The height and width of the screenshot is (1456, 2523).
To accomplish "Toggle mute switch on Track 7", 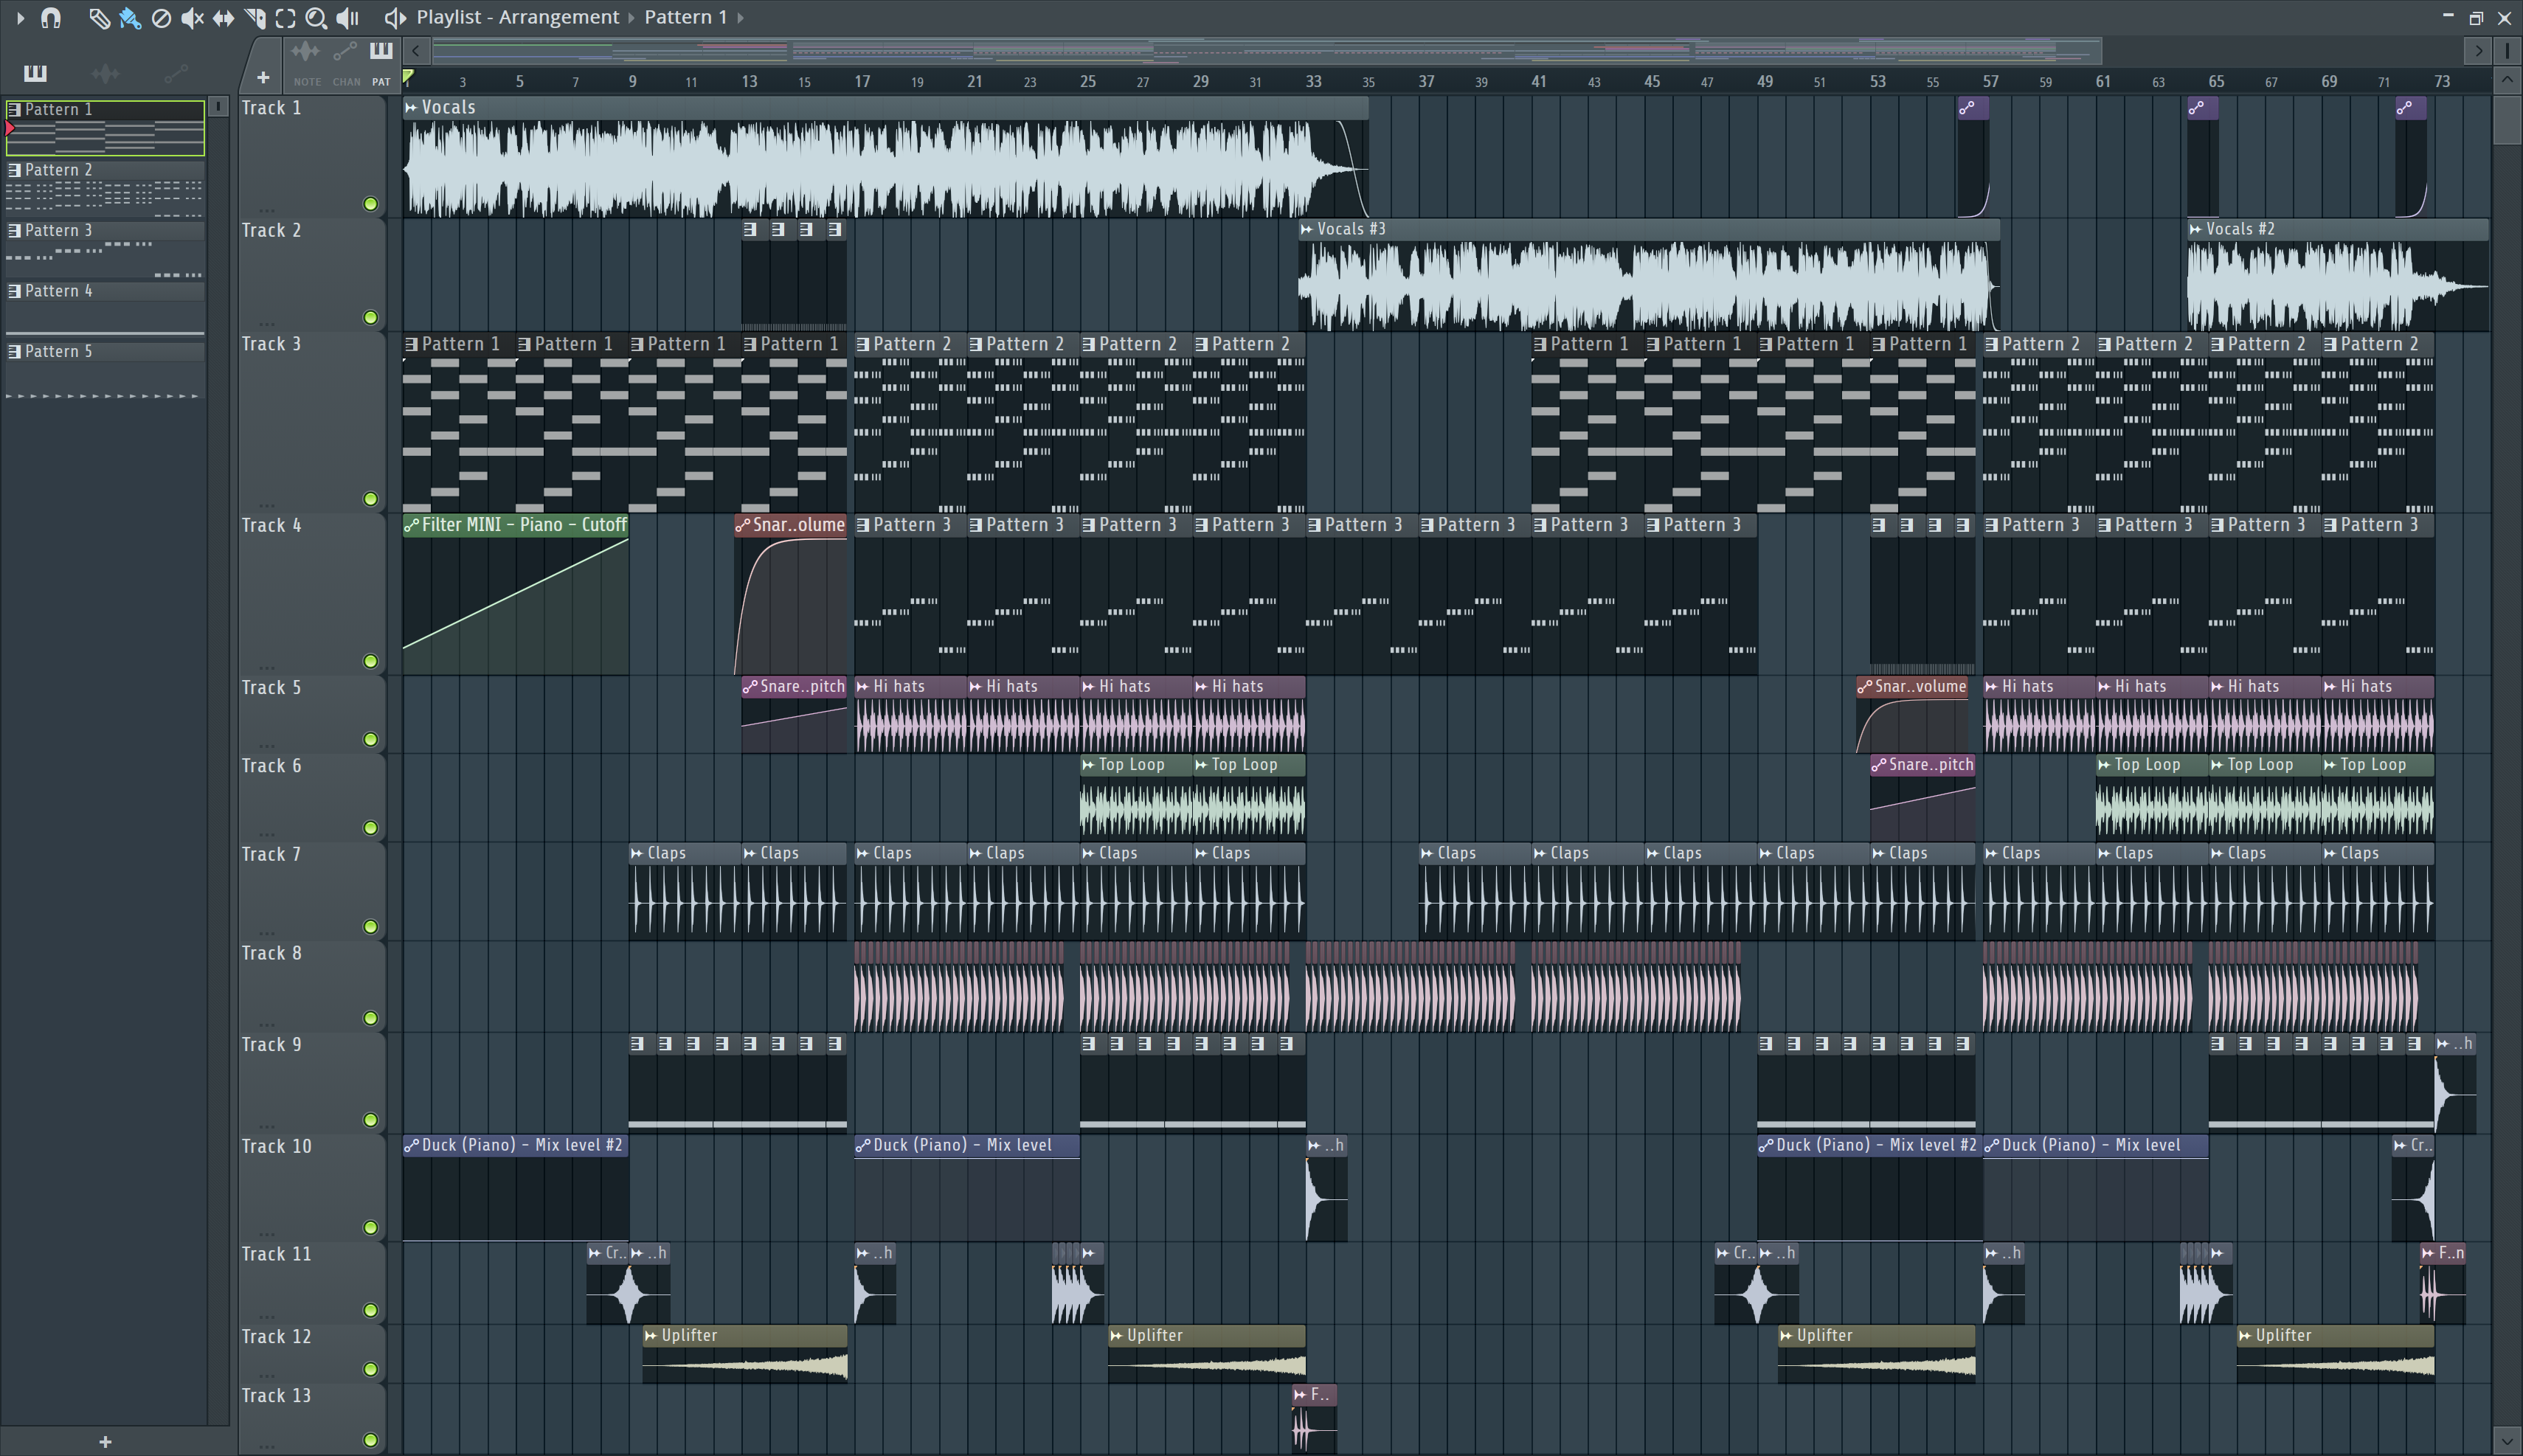I will pos(371,927).
